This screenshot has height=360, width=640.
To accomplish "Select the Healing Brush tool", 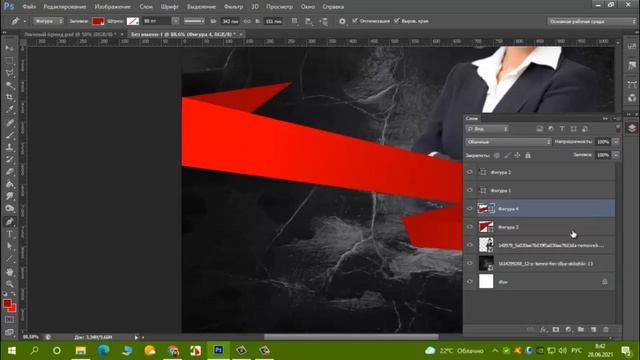I will pyautogui.click(x=9, y=123).
